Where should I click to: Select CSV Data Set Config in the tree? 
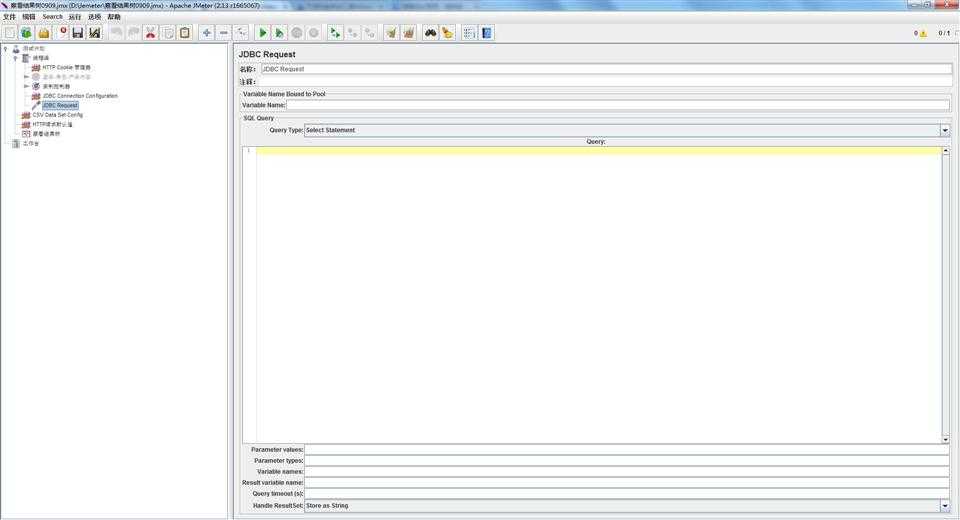(x=58, y=115)
